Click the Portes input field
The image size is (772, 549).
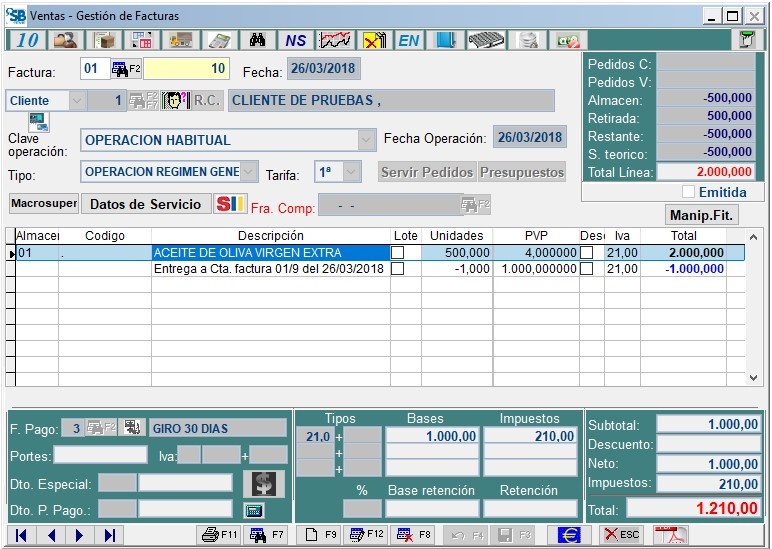click(100, 455)
